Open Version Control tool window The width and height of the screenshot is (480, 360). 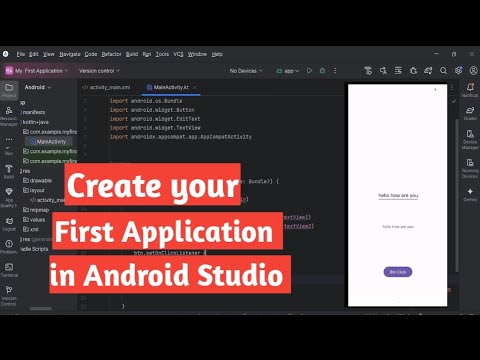point(9,295)
